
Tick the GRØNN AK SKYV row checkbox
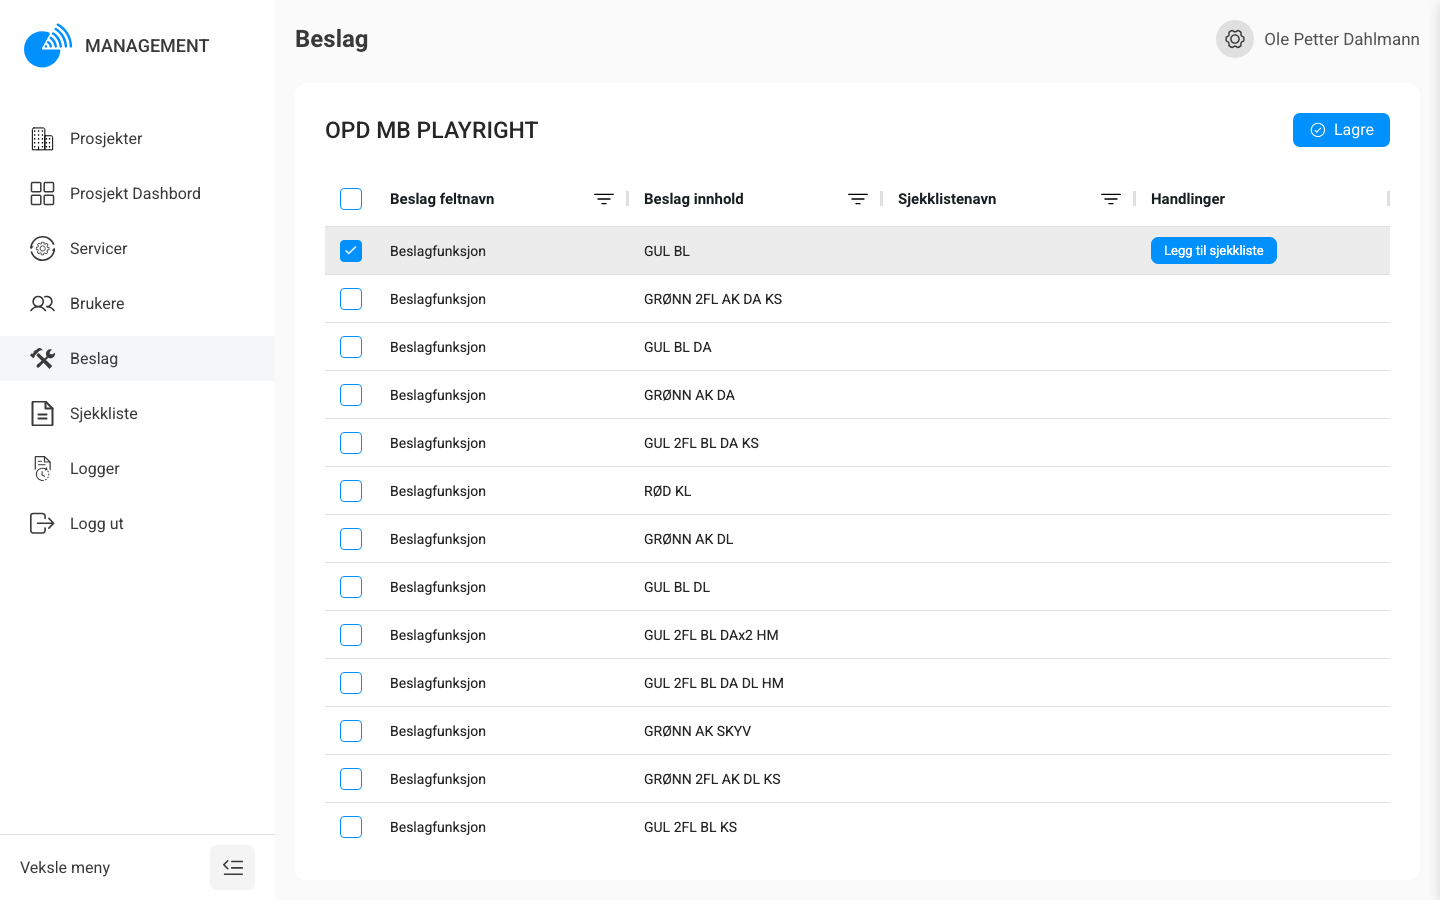pos(351,731)
